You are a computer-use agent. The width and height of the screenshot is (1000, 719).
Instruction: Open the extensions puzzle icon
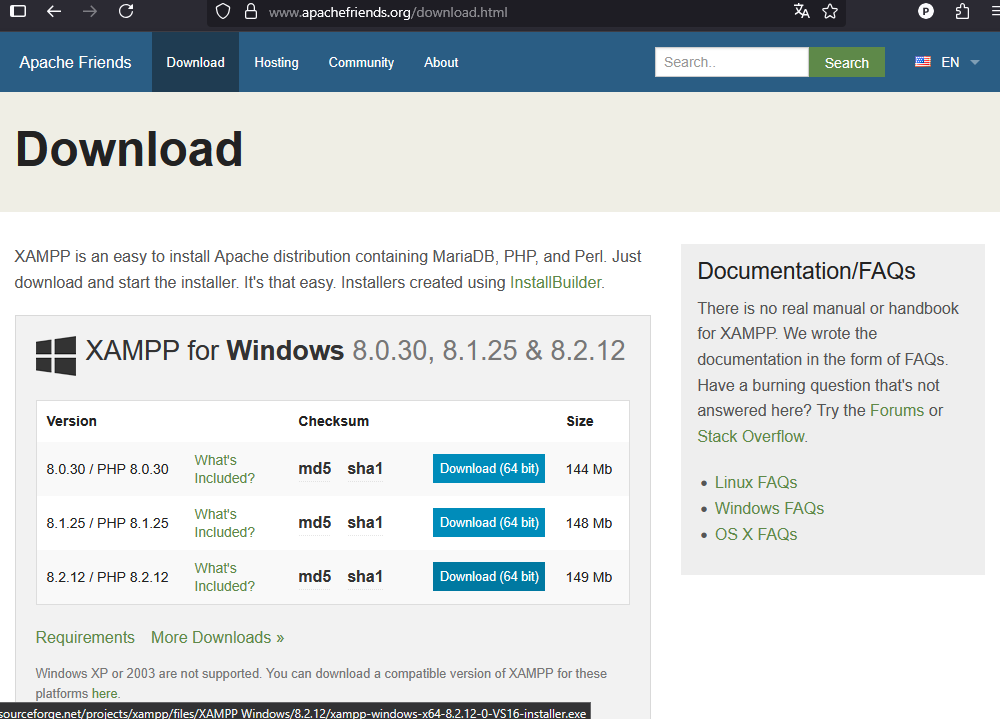[x=962, y=11]
